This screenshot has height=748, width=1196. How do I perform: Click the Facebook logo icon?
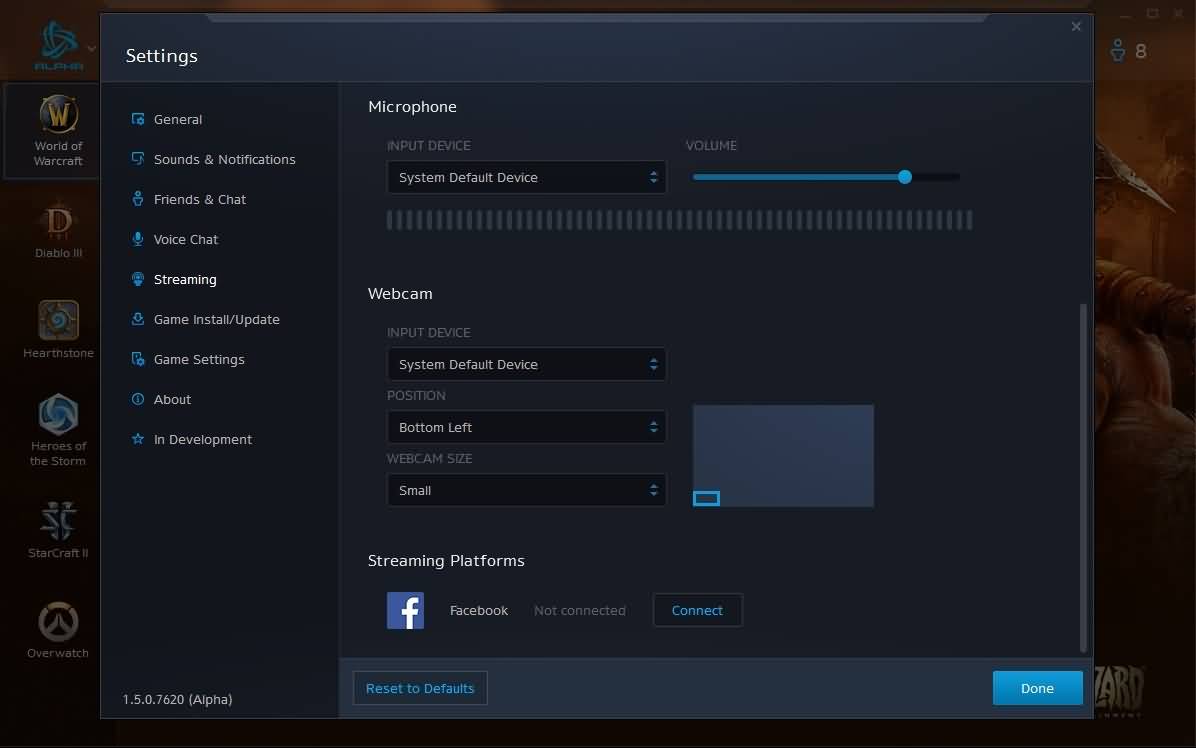[405, 610]
